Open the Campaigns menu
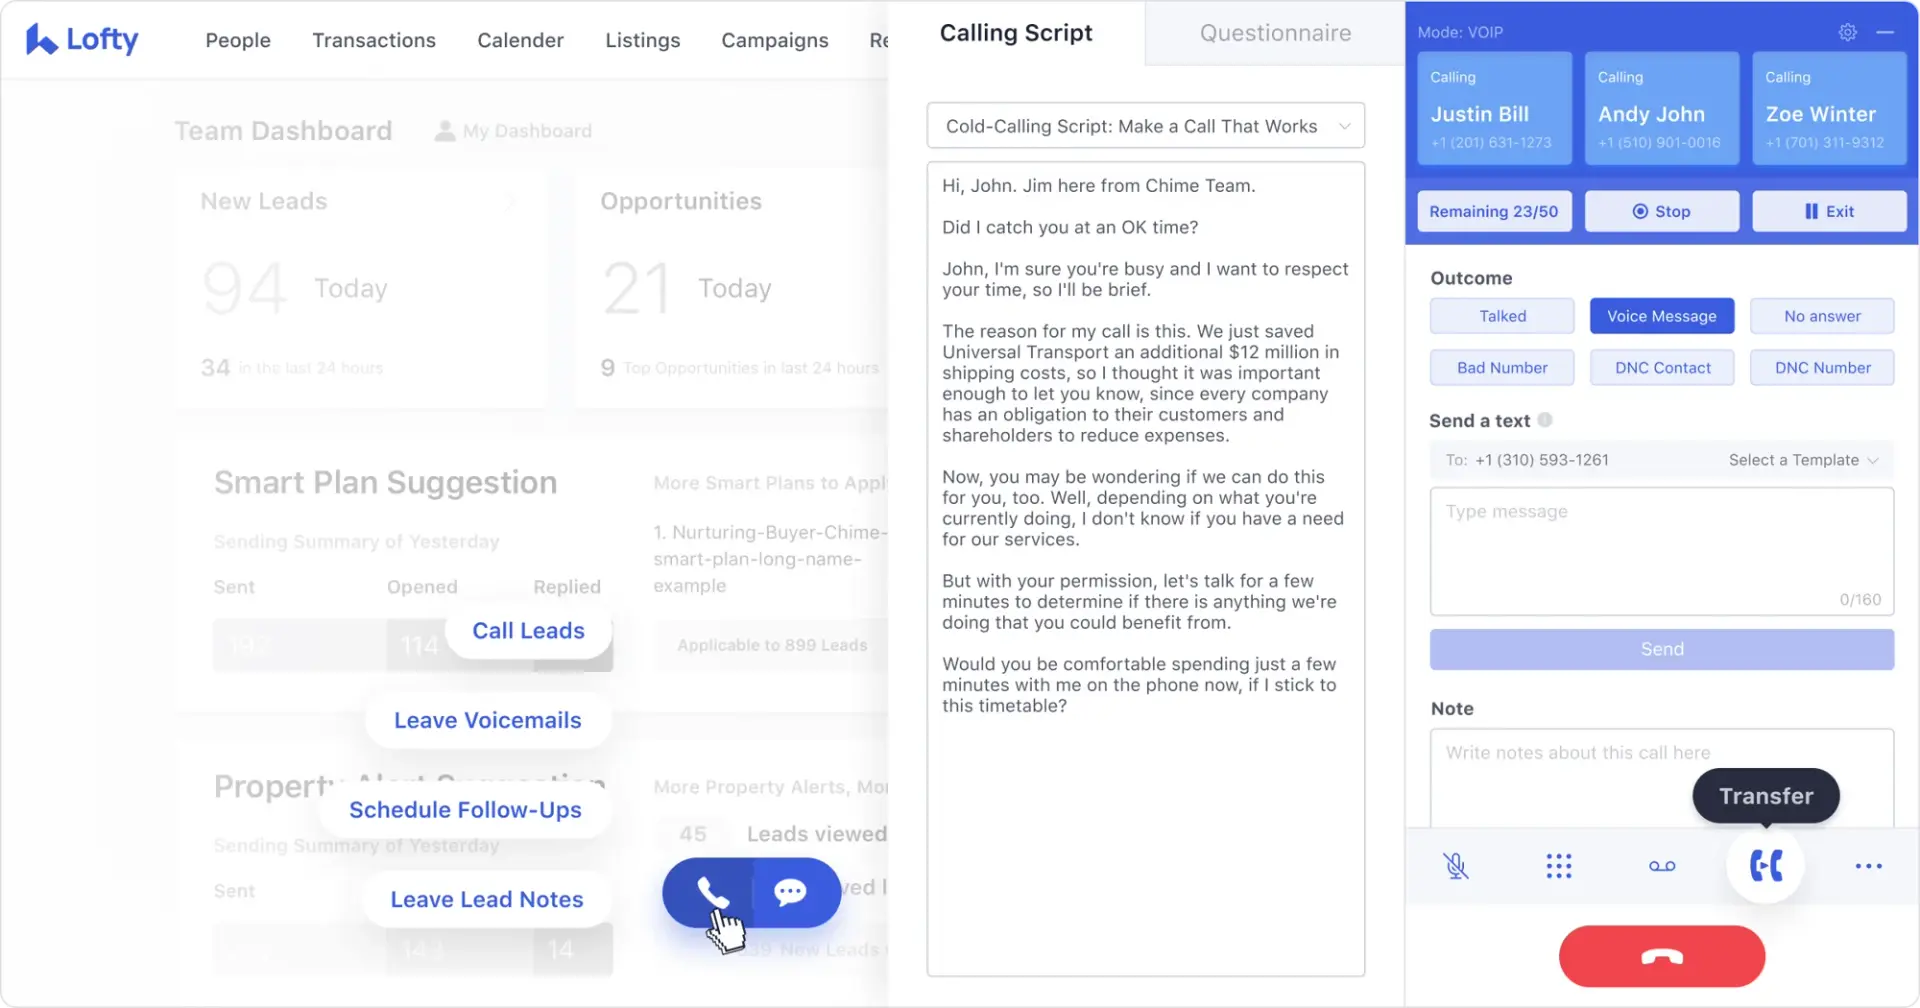 point(775,40)
